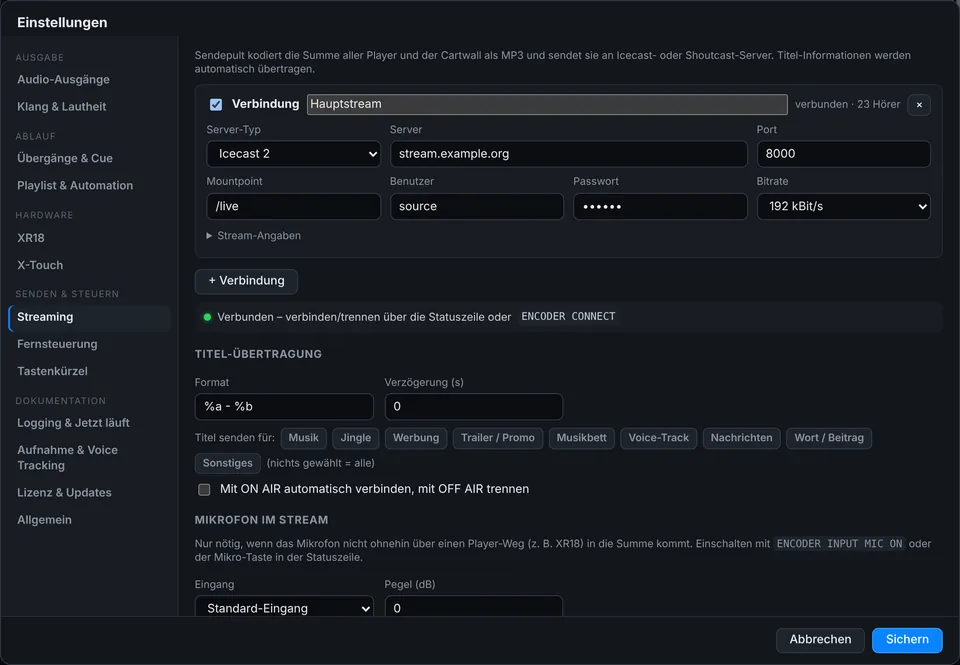This screenshot has height=665, width=960.
Task: Toggle title sending for Voice-Track
Action: 658,438
